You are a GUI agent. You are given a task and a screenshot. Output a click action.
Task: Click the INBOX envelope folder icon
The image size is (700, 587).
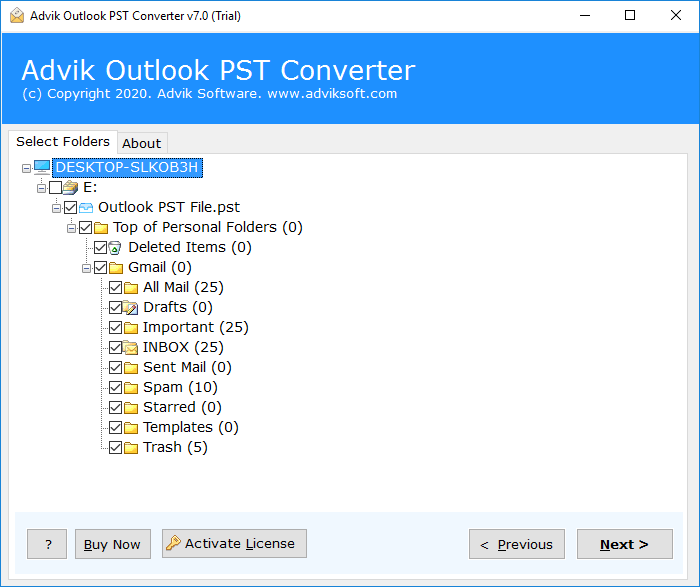(x=130, y=347)
